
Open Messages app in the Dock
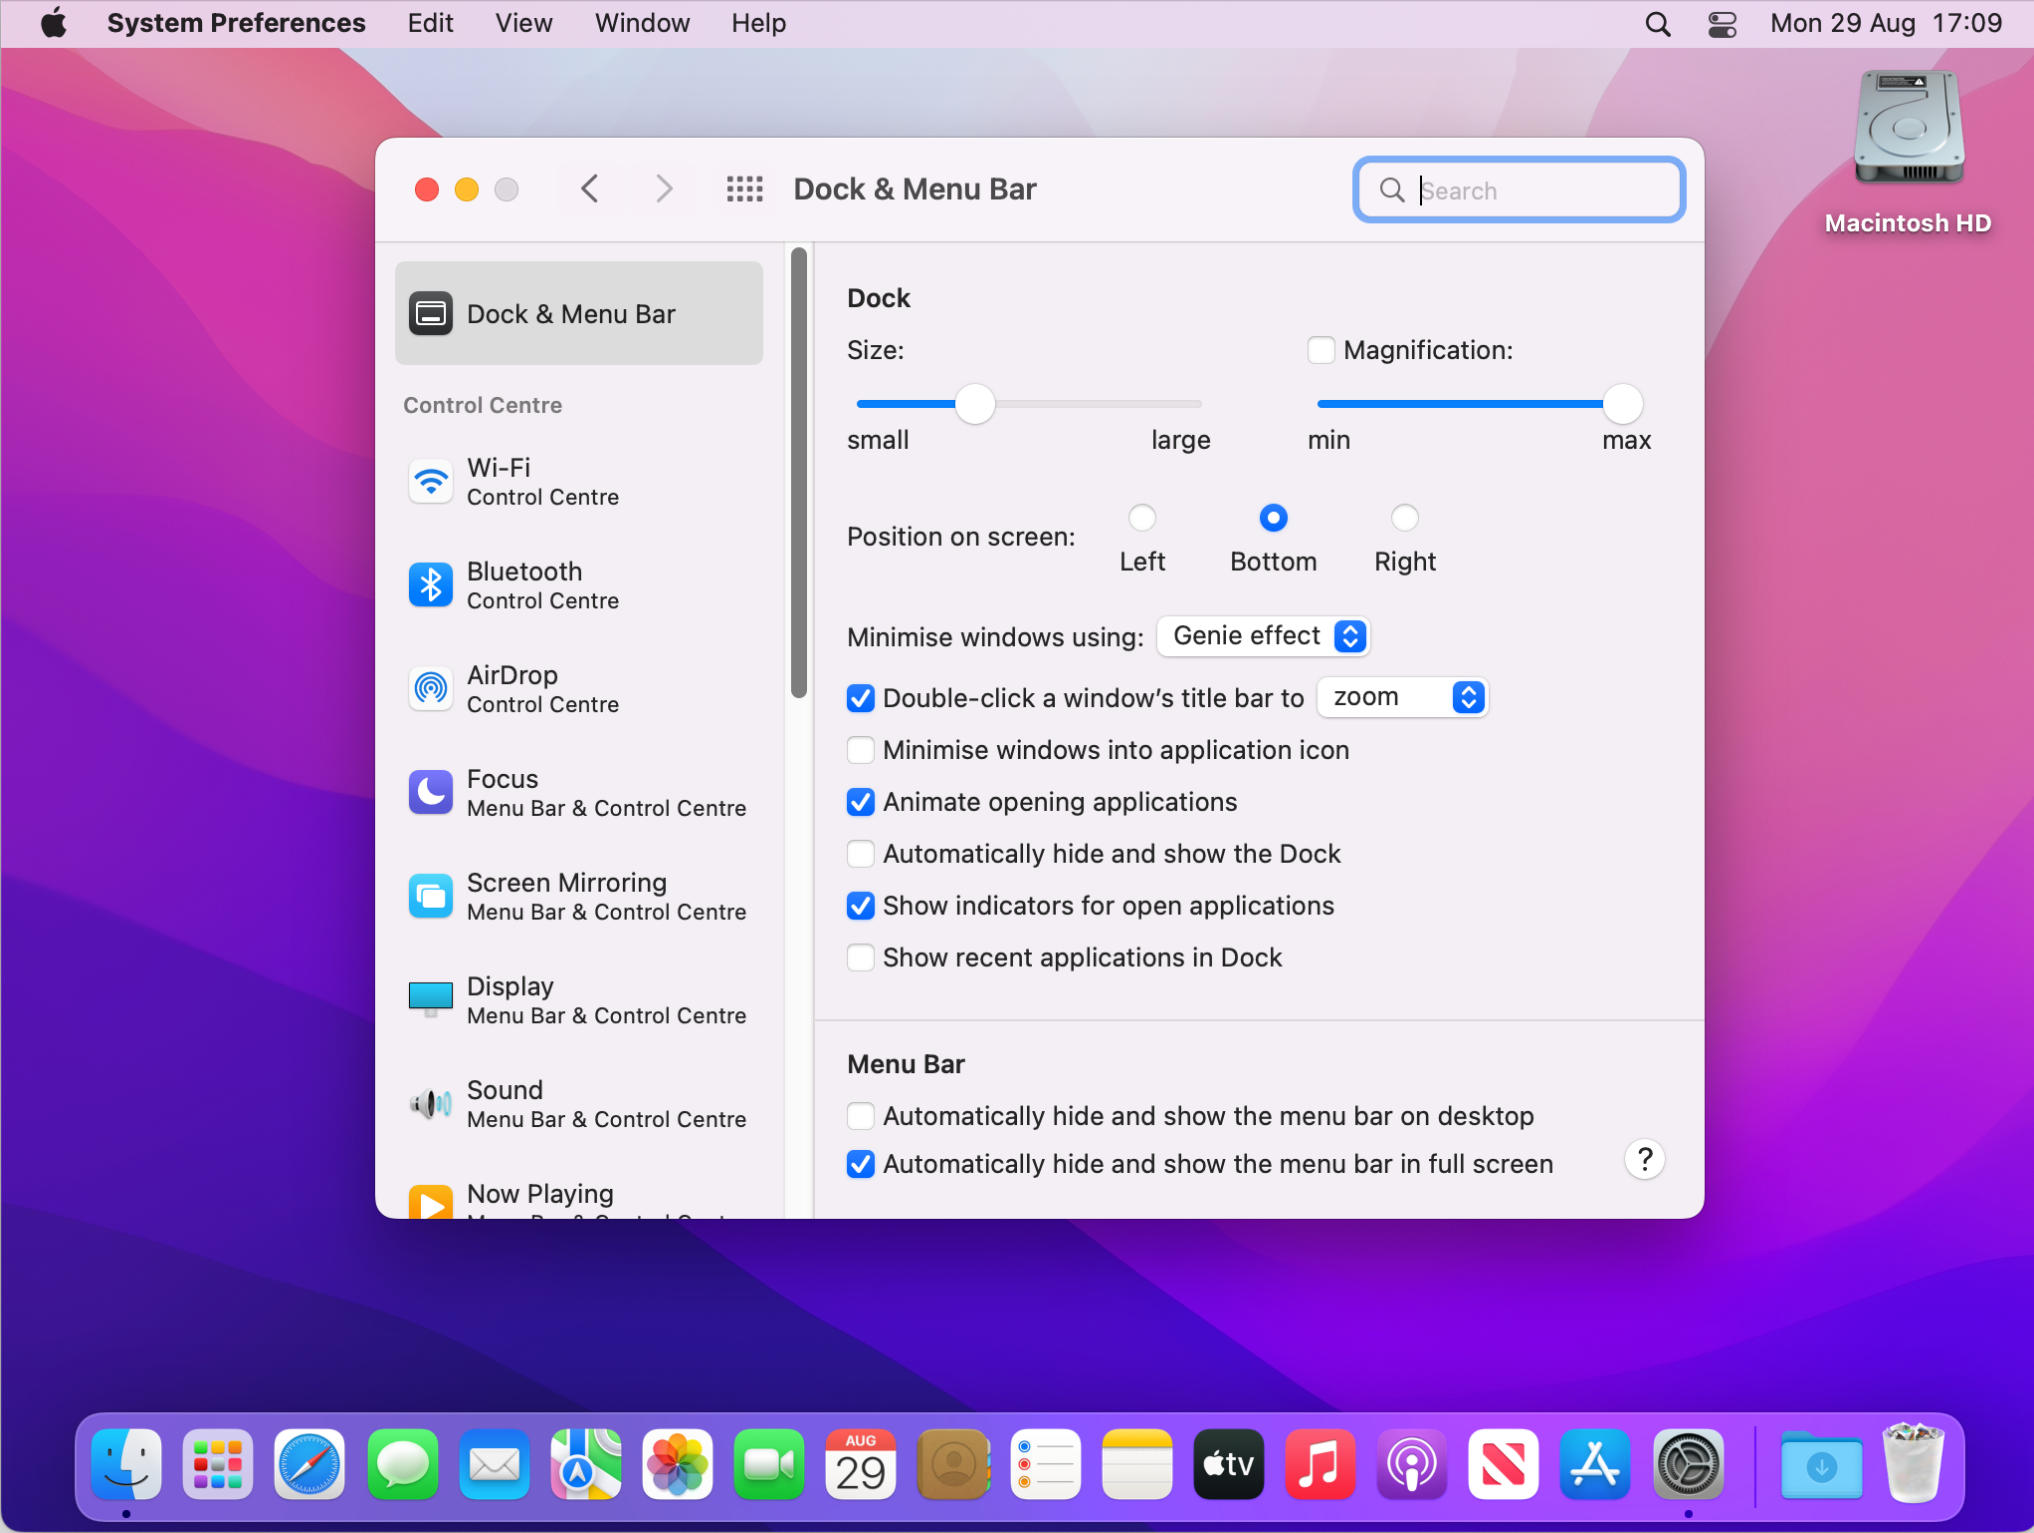point(402,1465)
